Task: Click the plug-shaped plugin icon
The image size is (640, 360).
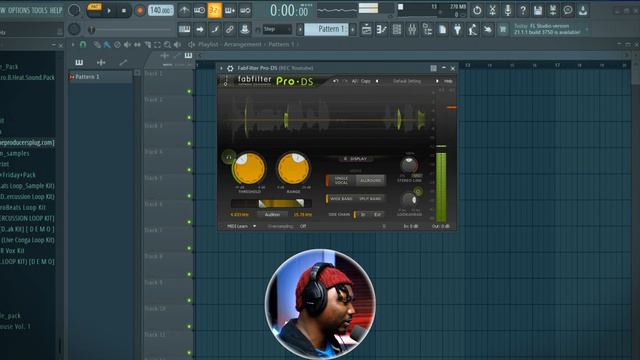Action: (x=458, y=29)
